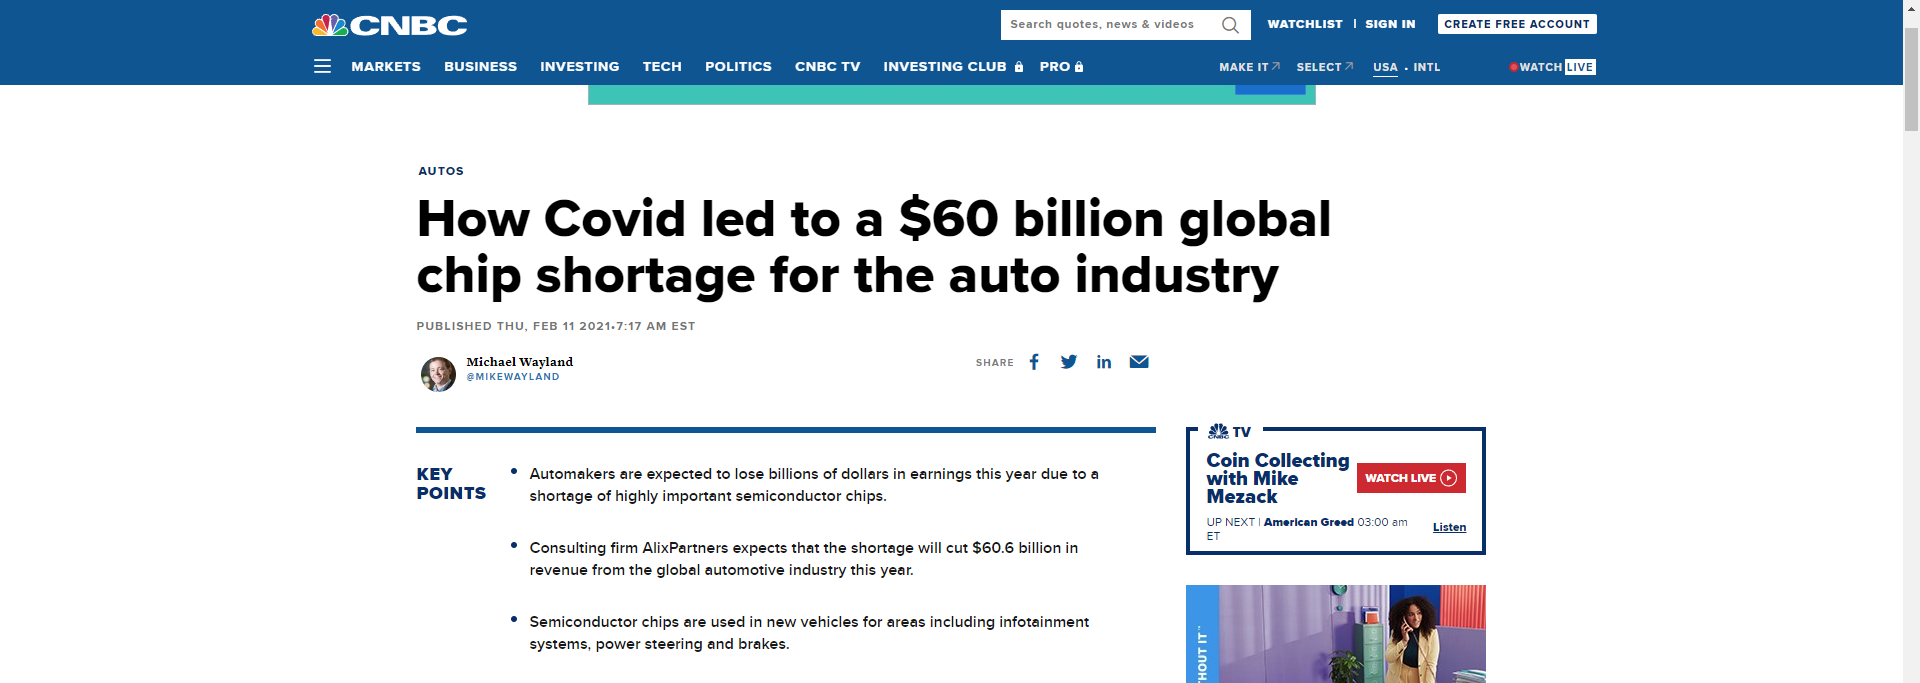Open the hamburger navigation menu
Screen dimensions: 1920x683
(x=322, y=67)
